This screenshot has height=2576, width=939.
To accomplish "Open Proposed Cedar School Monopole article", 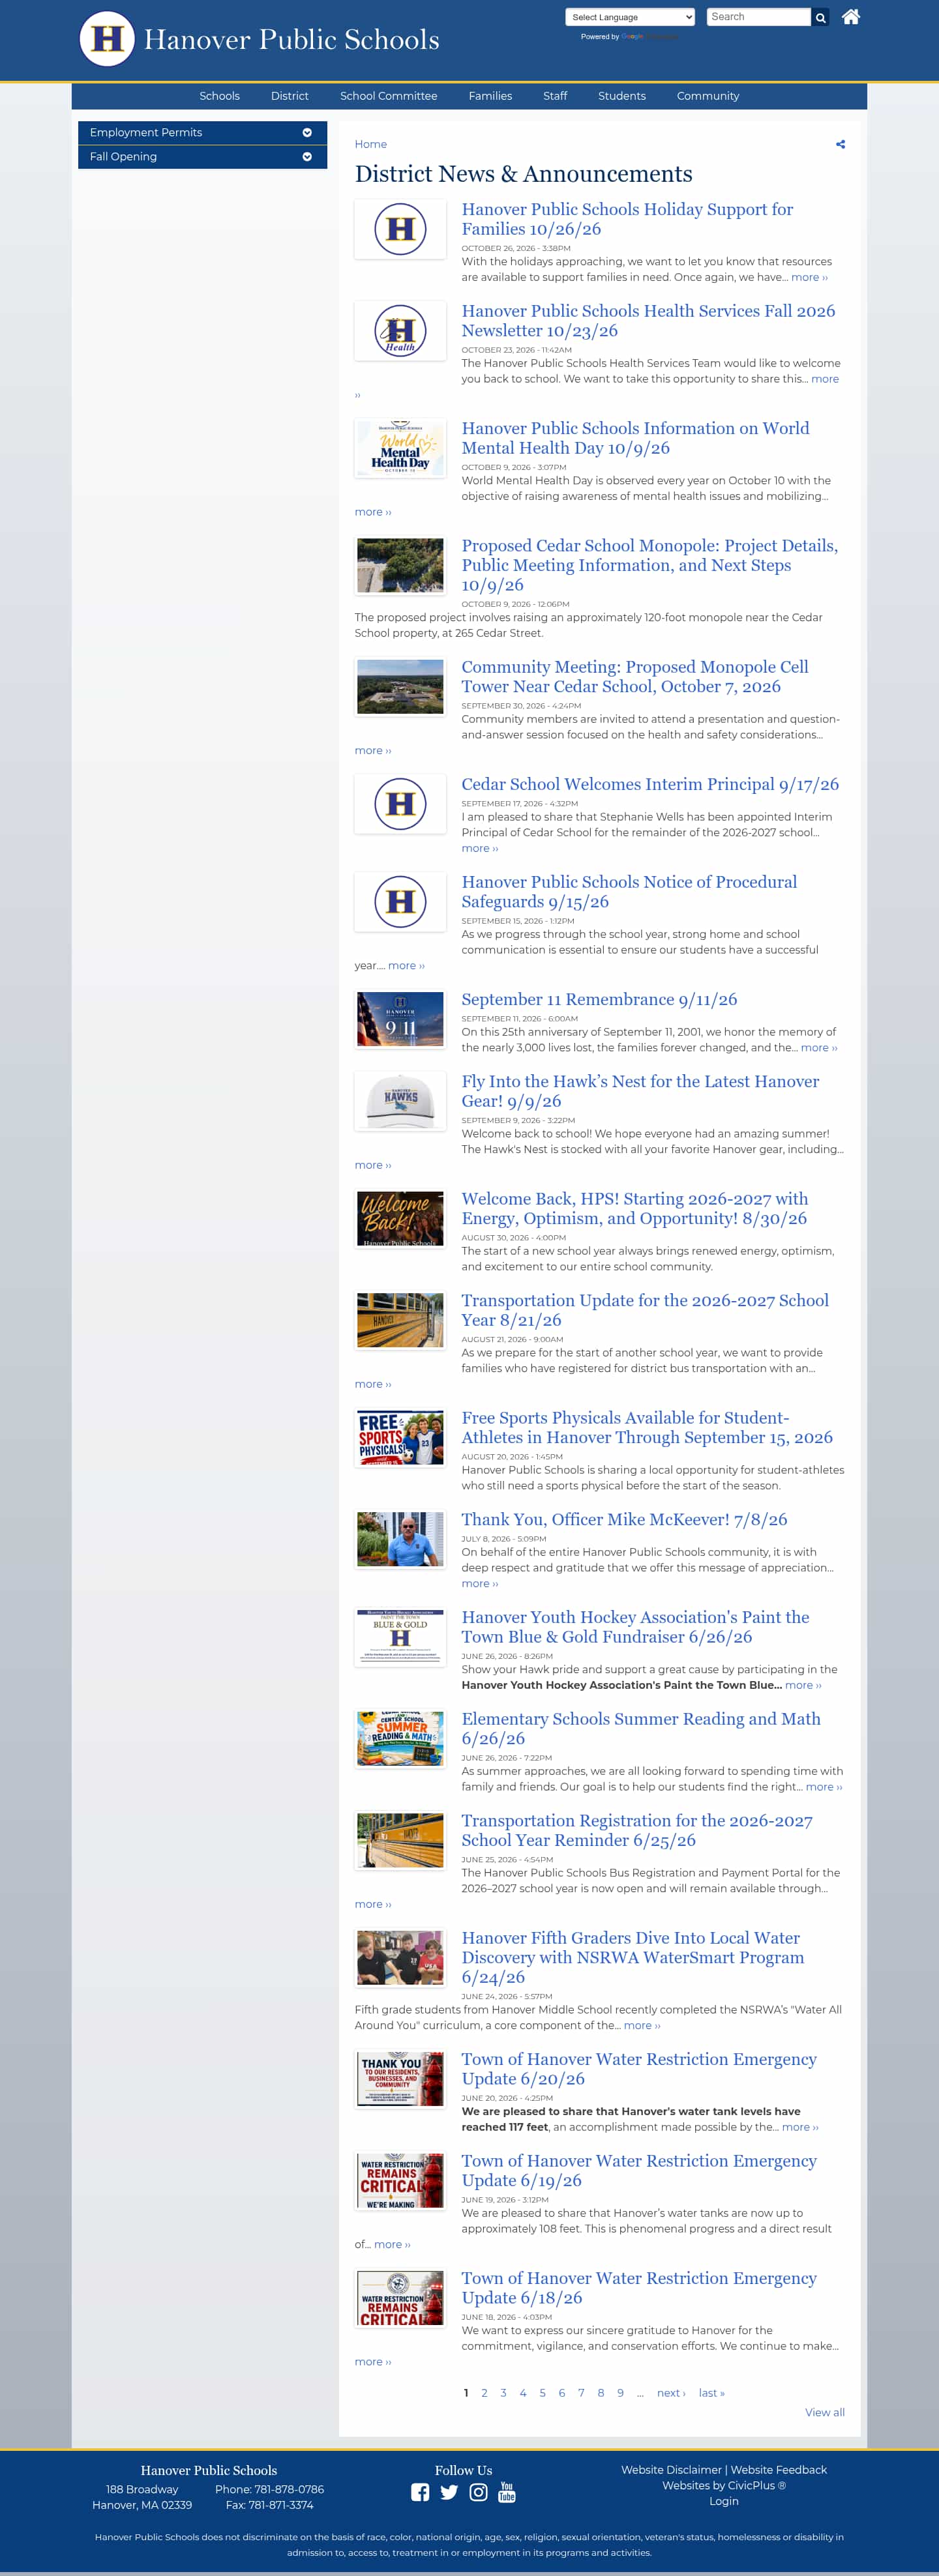I will click(x=649, y=565).
